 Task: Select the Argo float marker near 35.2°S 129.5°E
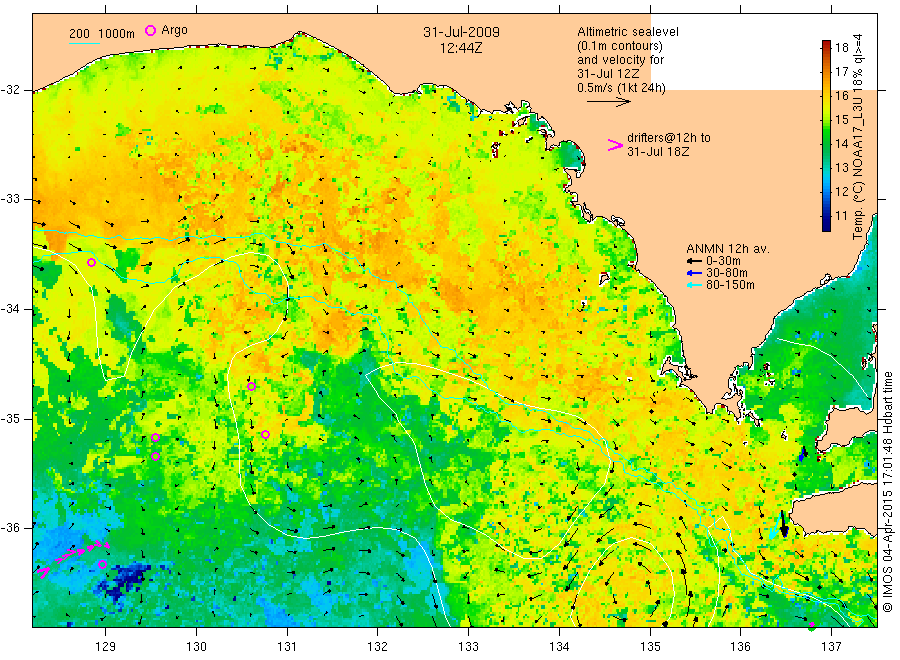click(155, 437)
